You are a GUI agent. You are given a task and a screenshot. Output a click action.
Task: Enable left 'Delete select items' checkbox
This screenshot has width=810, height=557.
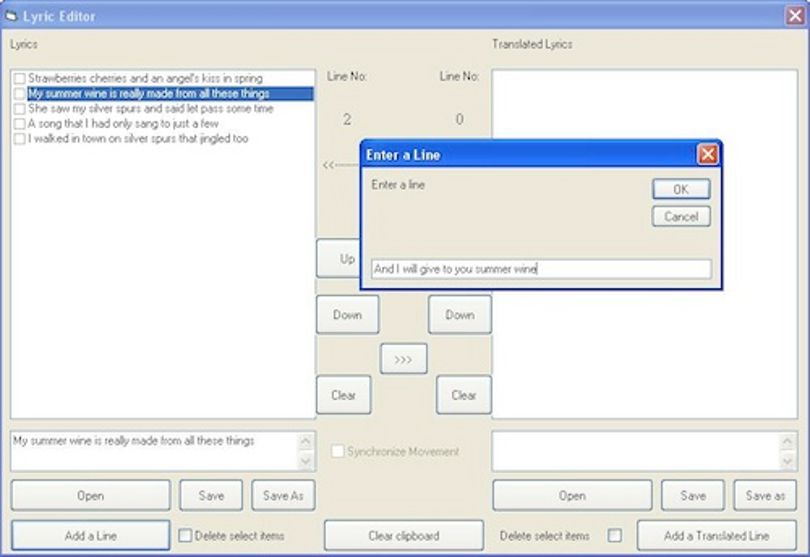coord(185,535)
